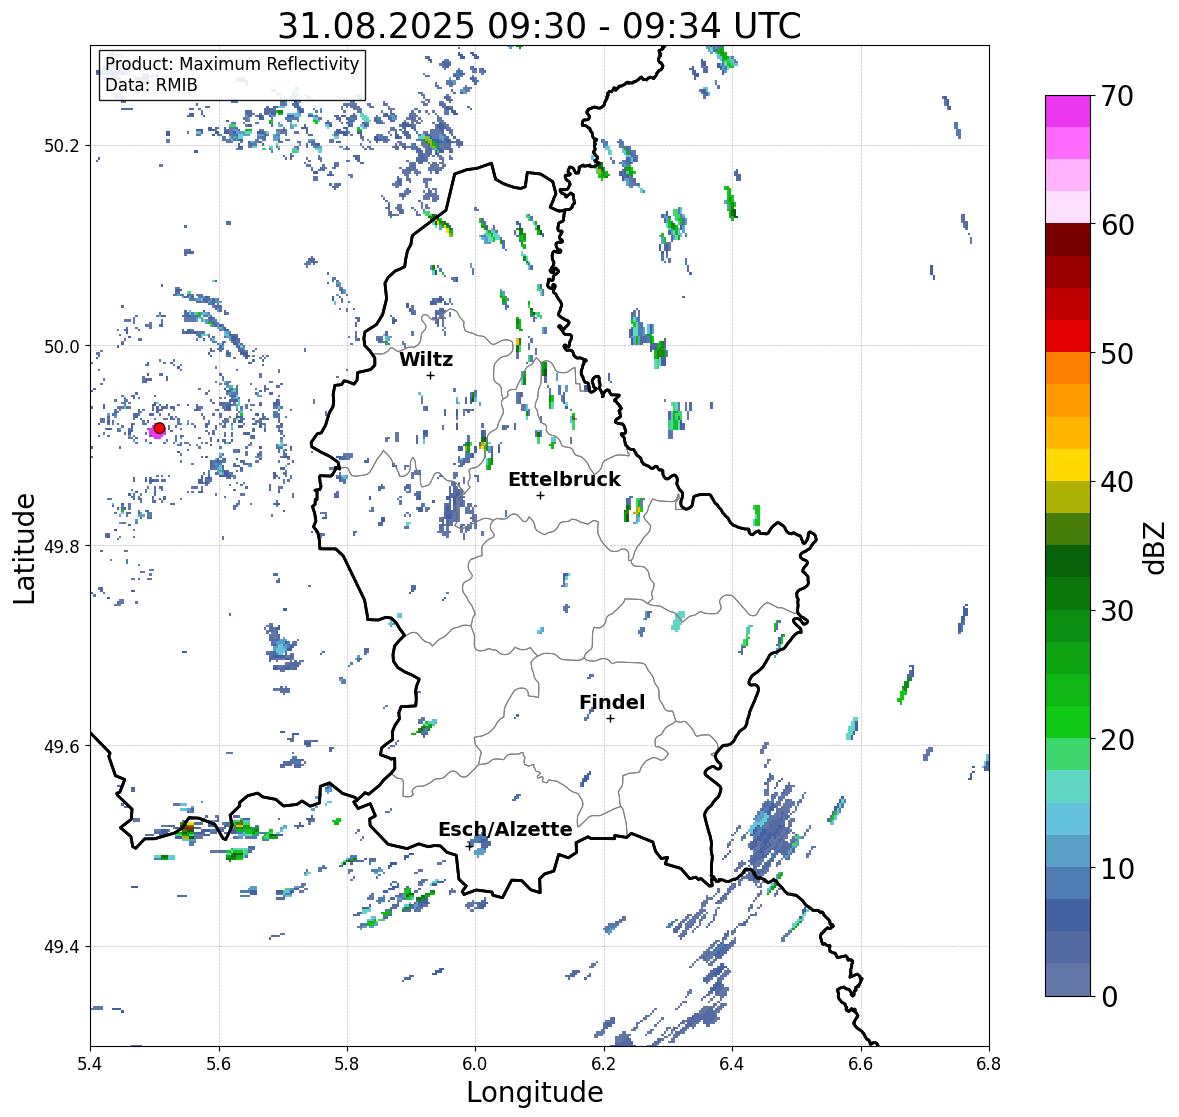Click the red radar site marker dot
Viewport: 1179px width, 1117px height.
(159, 428)
